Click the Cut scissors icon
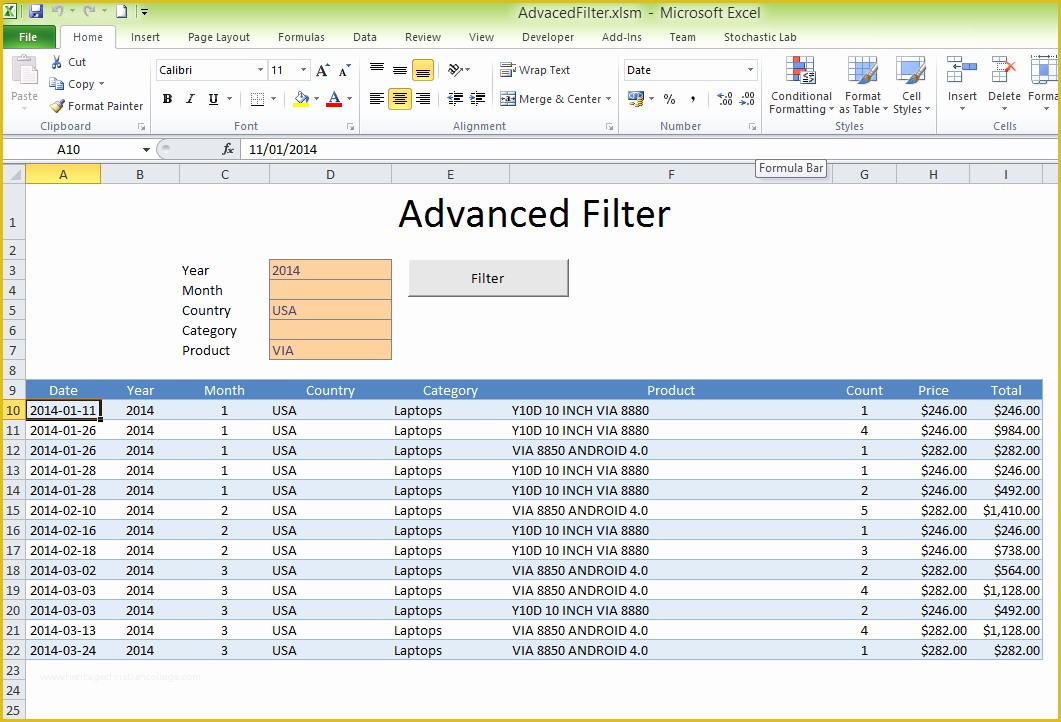 click(57, 62)
